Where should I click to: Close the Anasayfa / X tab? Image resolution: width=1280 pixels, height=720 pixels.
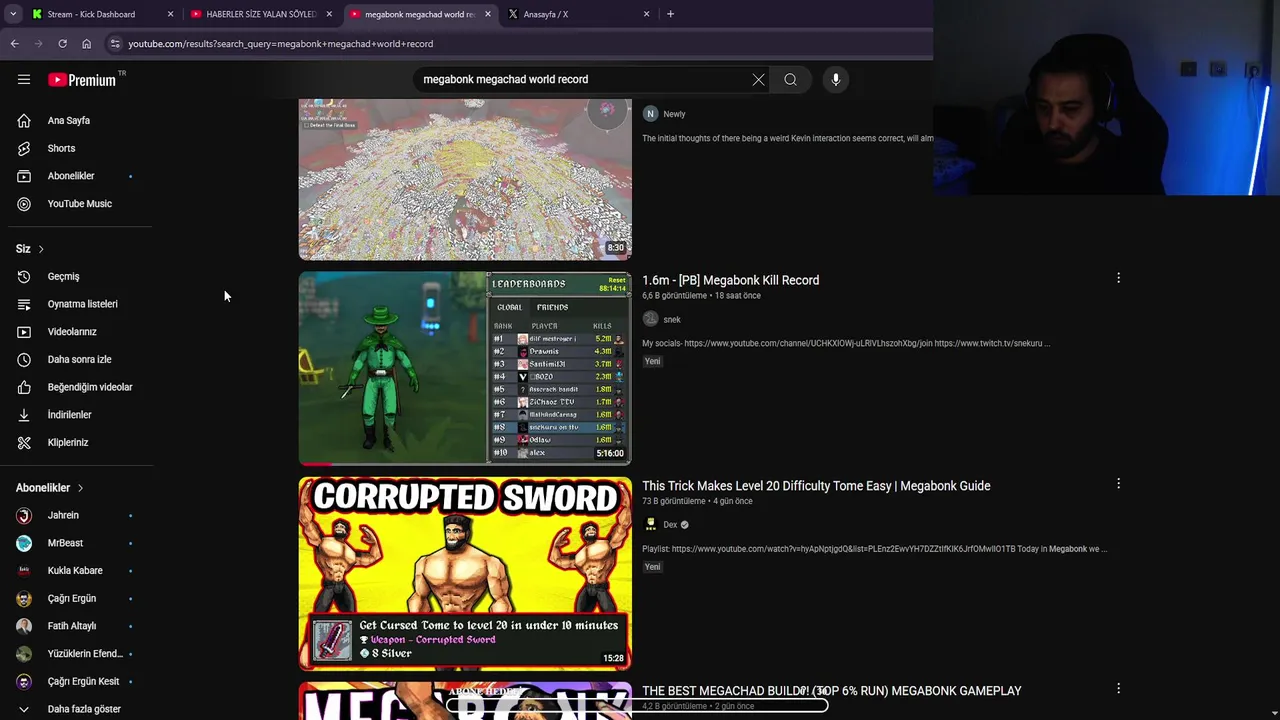646,14
